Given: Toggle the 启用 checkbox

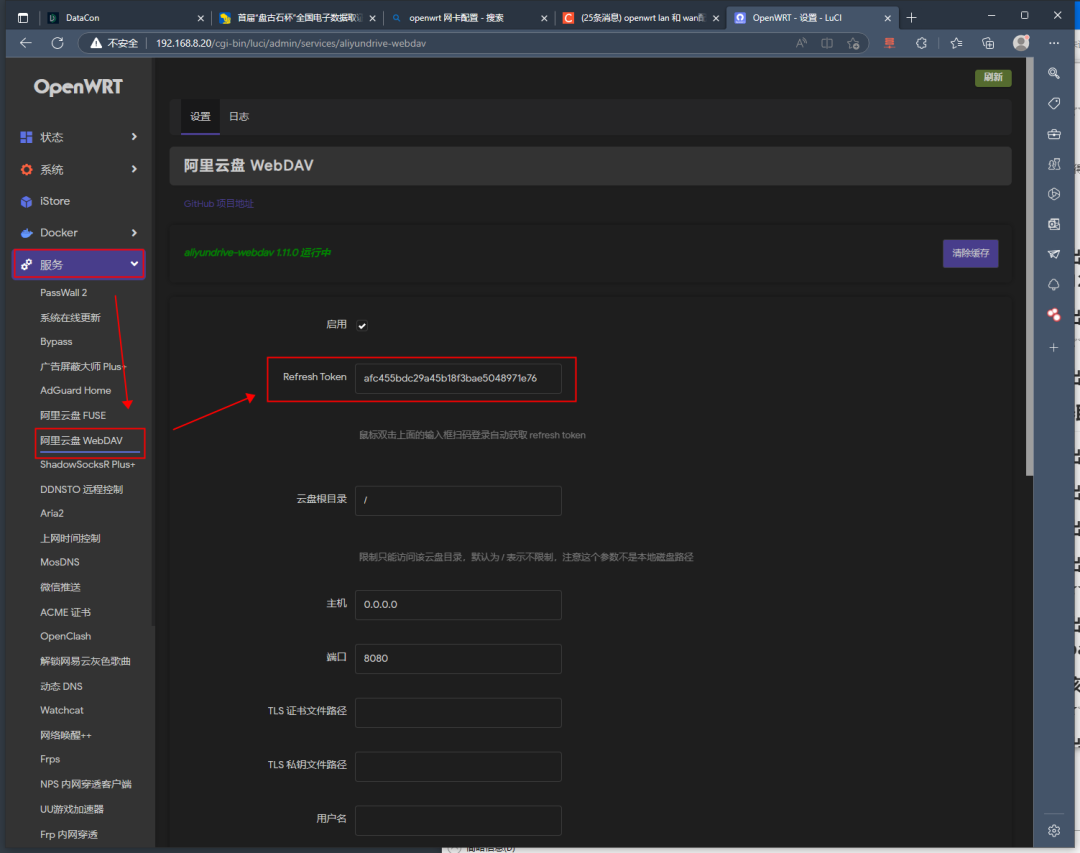Looking at the screenshot, I should click(362, 326).
